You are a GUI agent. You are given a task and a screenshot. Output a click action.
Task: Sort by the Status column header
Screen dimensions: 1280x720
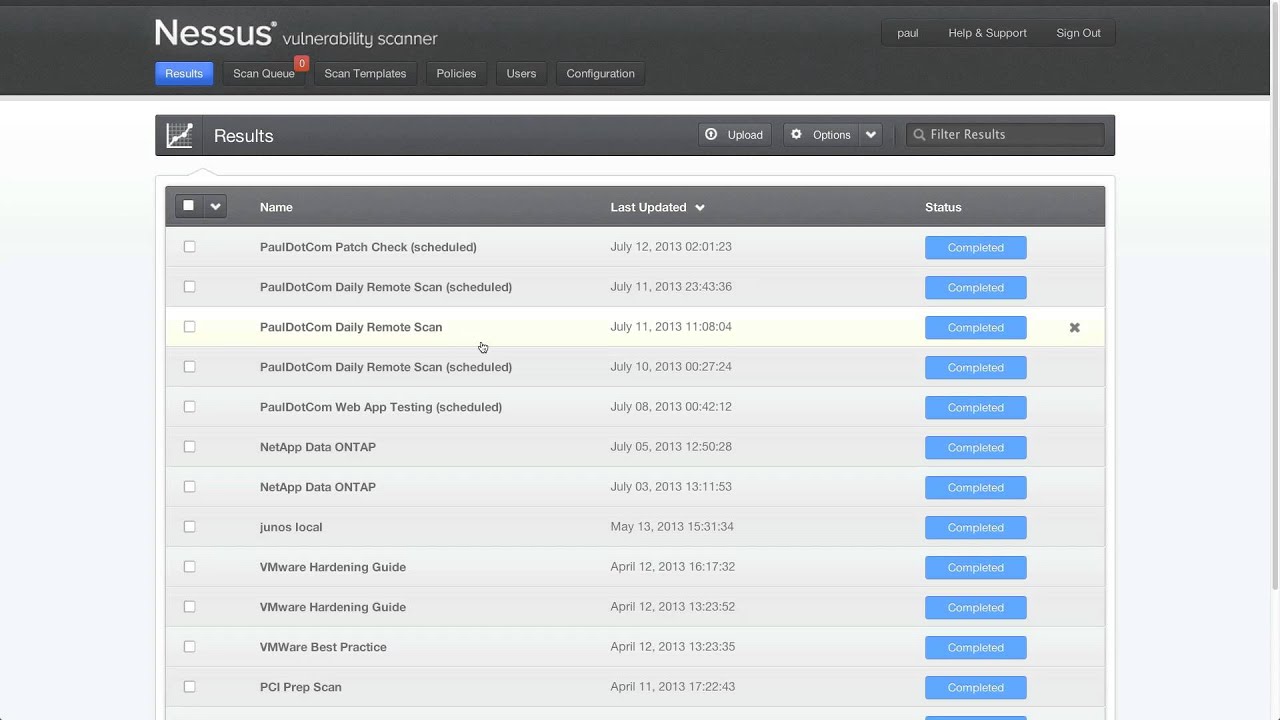(943, 207)
